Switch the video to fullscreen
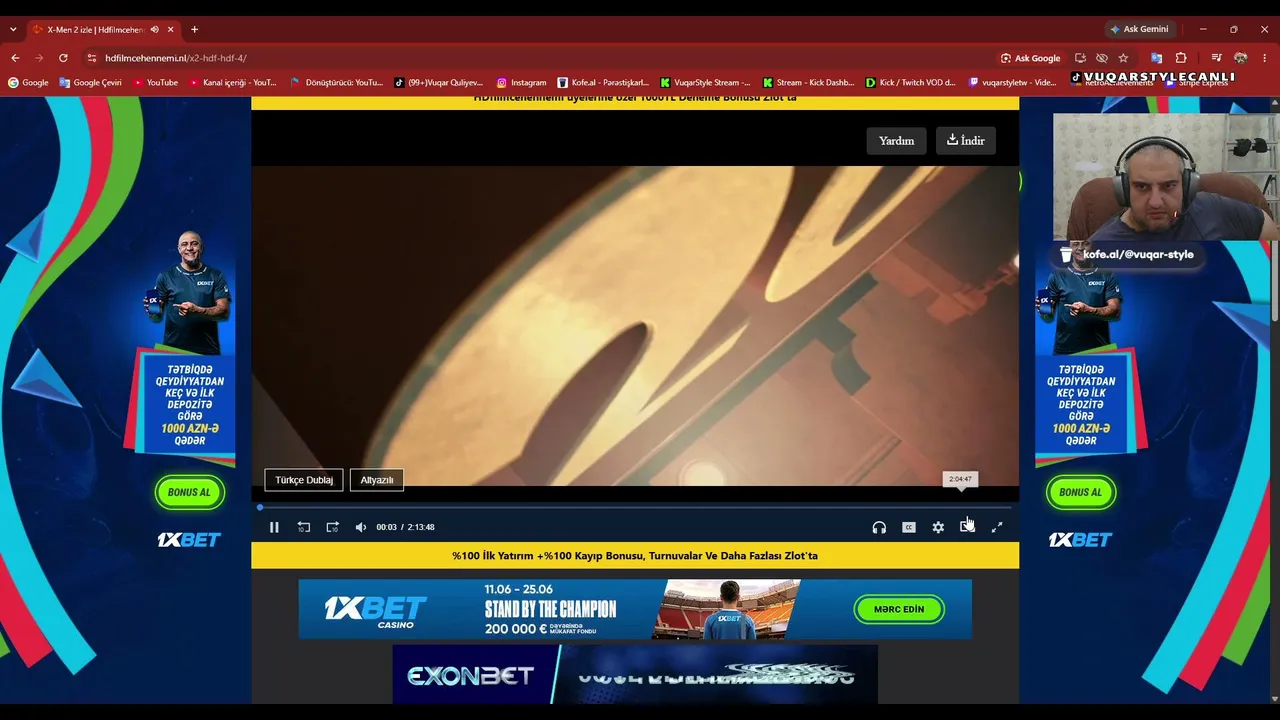 [x=997, y=527]
